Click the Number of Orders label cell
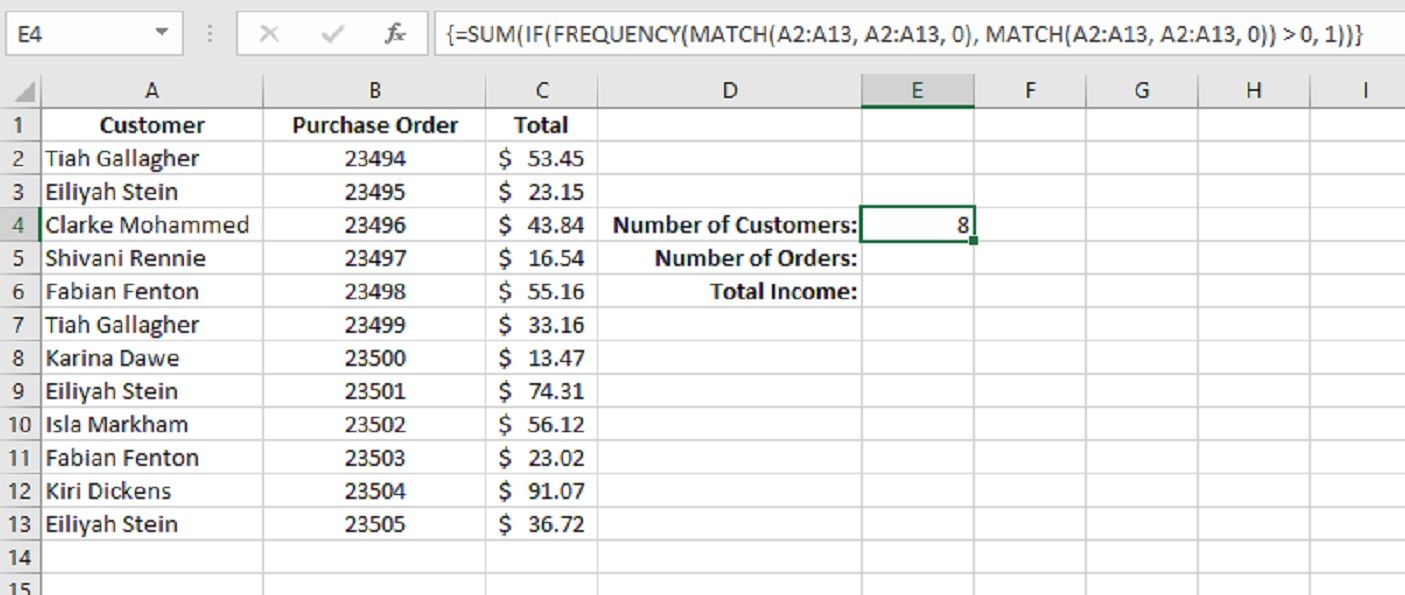Image resolution: width=1405 pixels, height=595 pixels. point(729,258)
